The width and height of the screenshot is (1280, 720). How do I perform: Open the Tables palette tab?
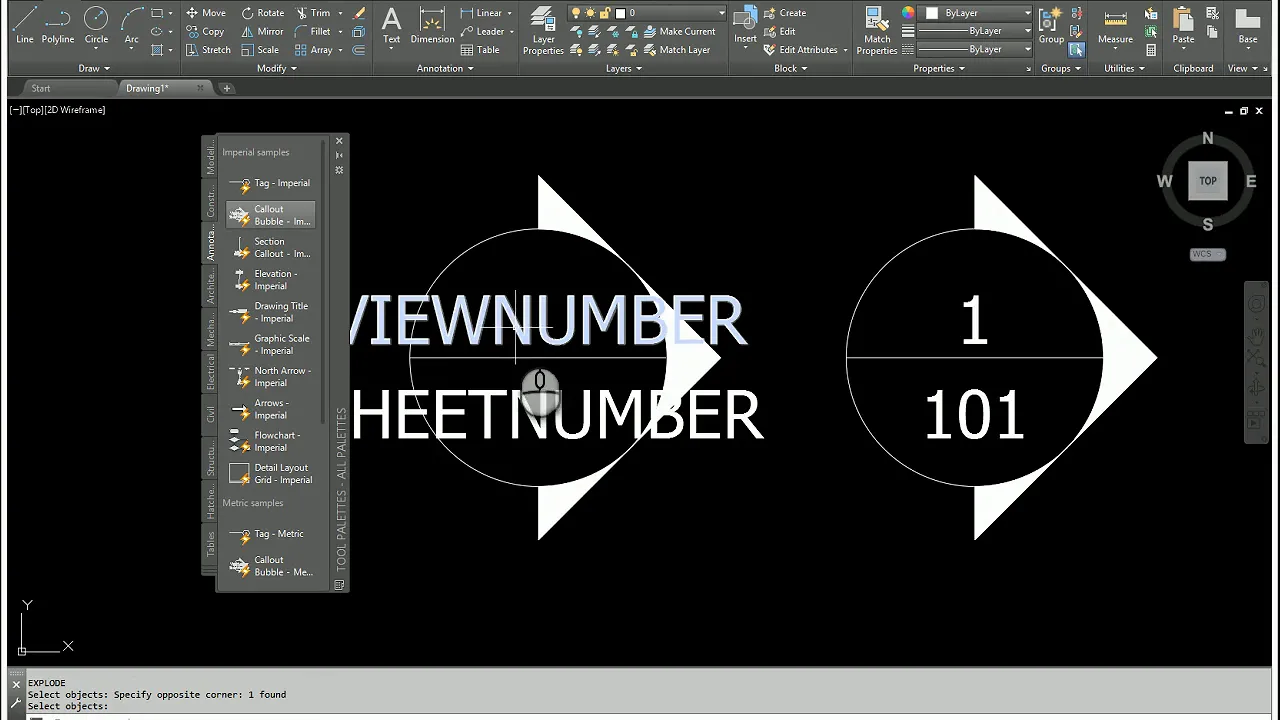(x=210, y=544)
